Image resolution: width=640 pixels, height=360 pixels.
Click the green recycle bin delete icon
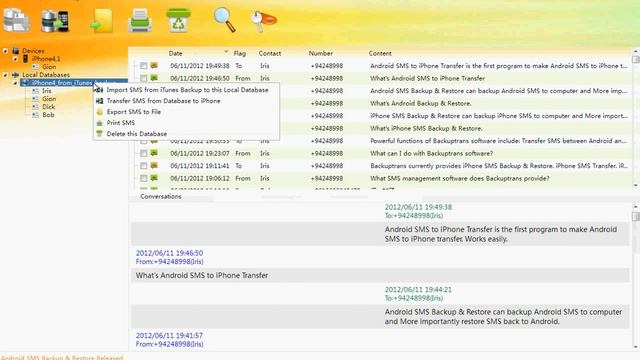pos(178,20)
